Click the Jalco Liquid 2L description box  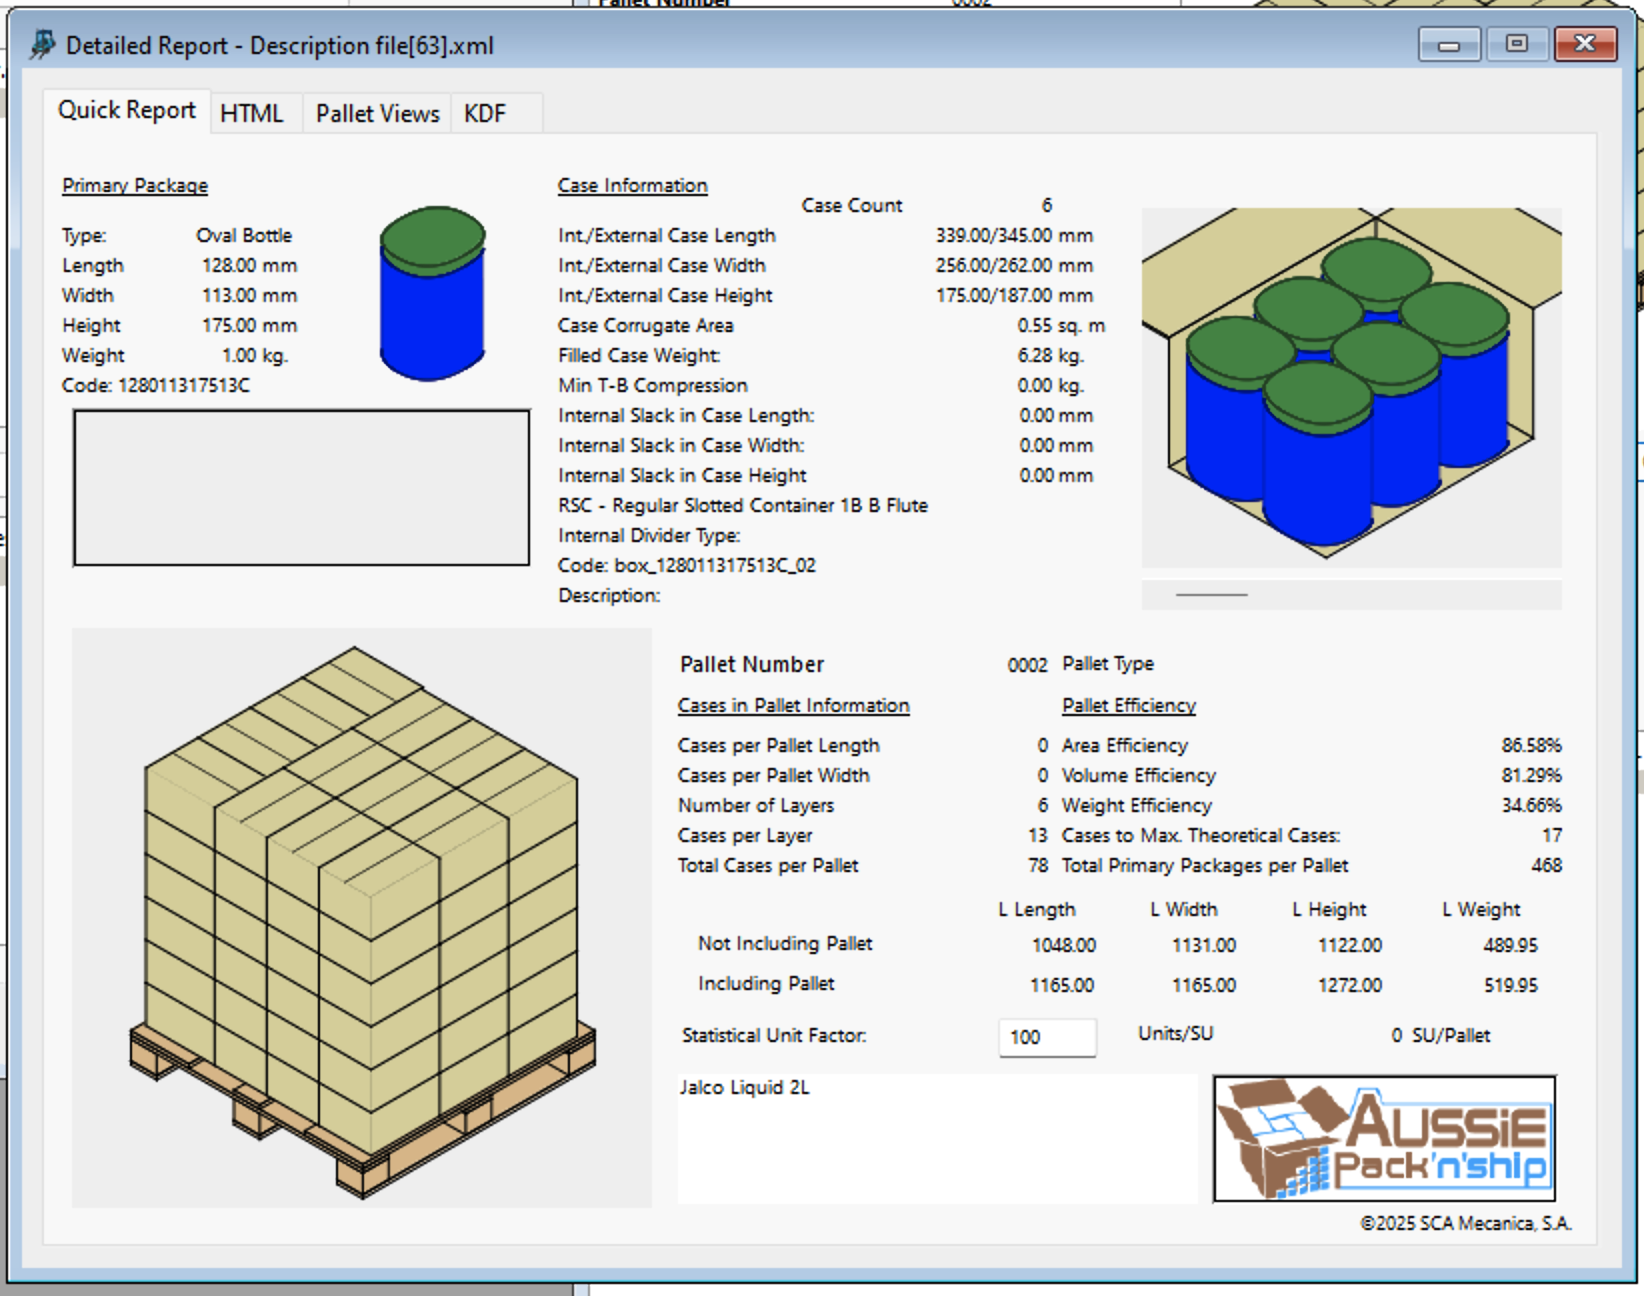point(937,1138)
